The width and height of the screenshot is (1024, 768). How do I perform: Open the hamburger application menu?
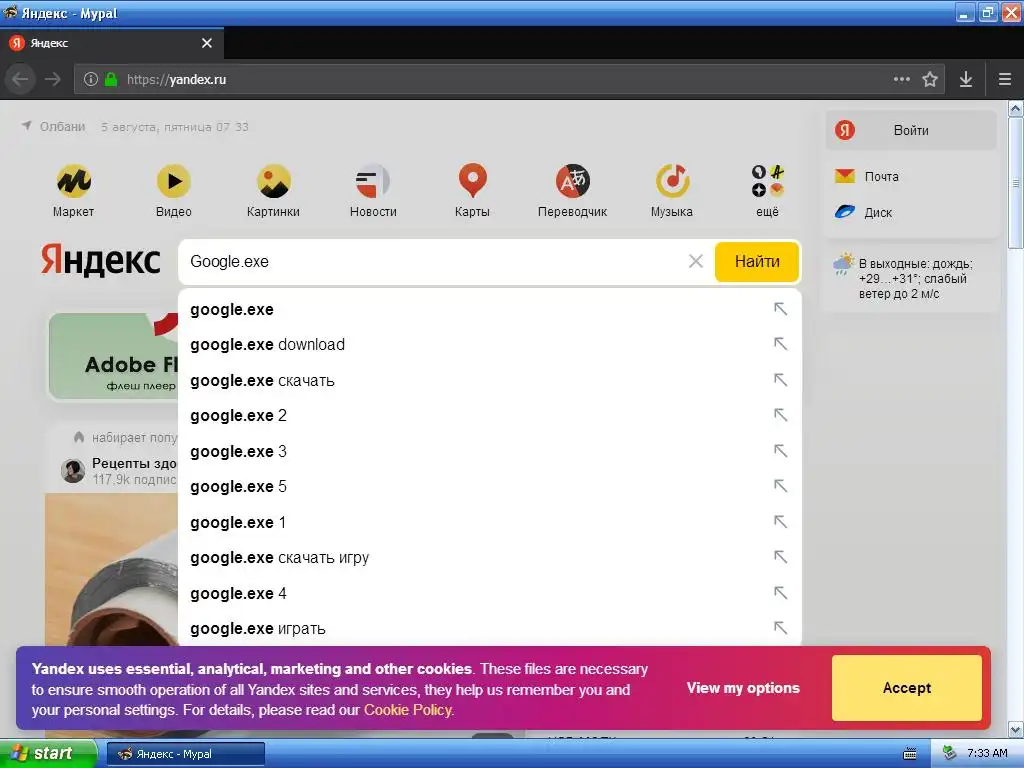1005,79
